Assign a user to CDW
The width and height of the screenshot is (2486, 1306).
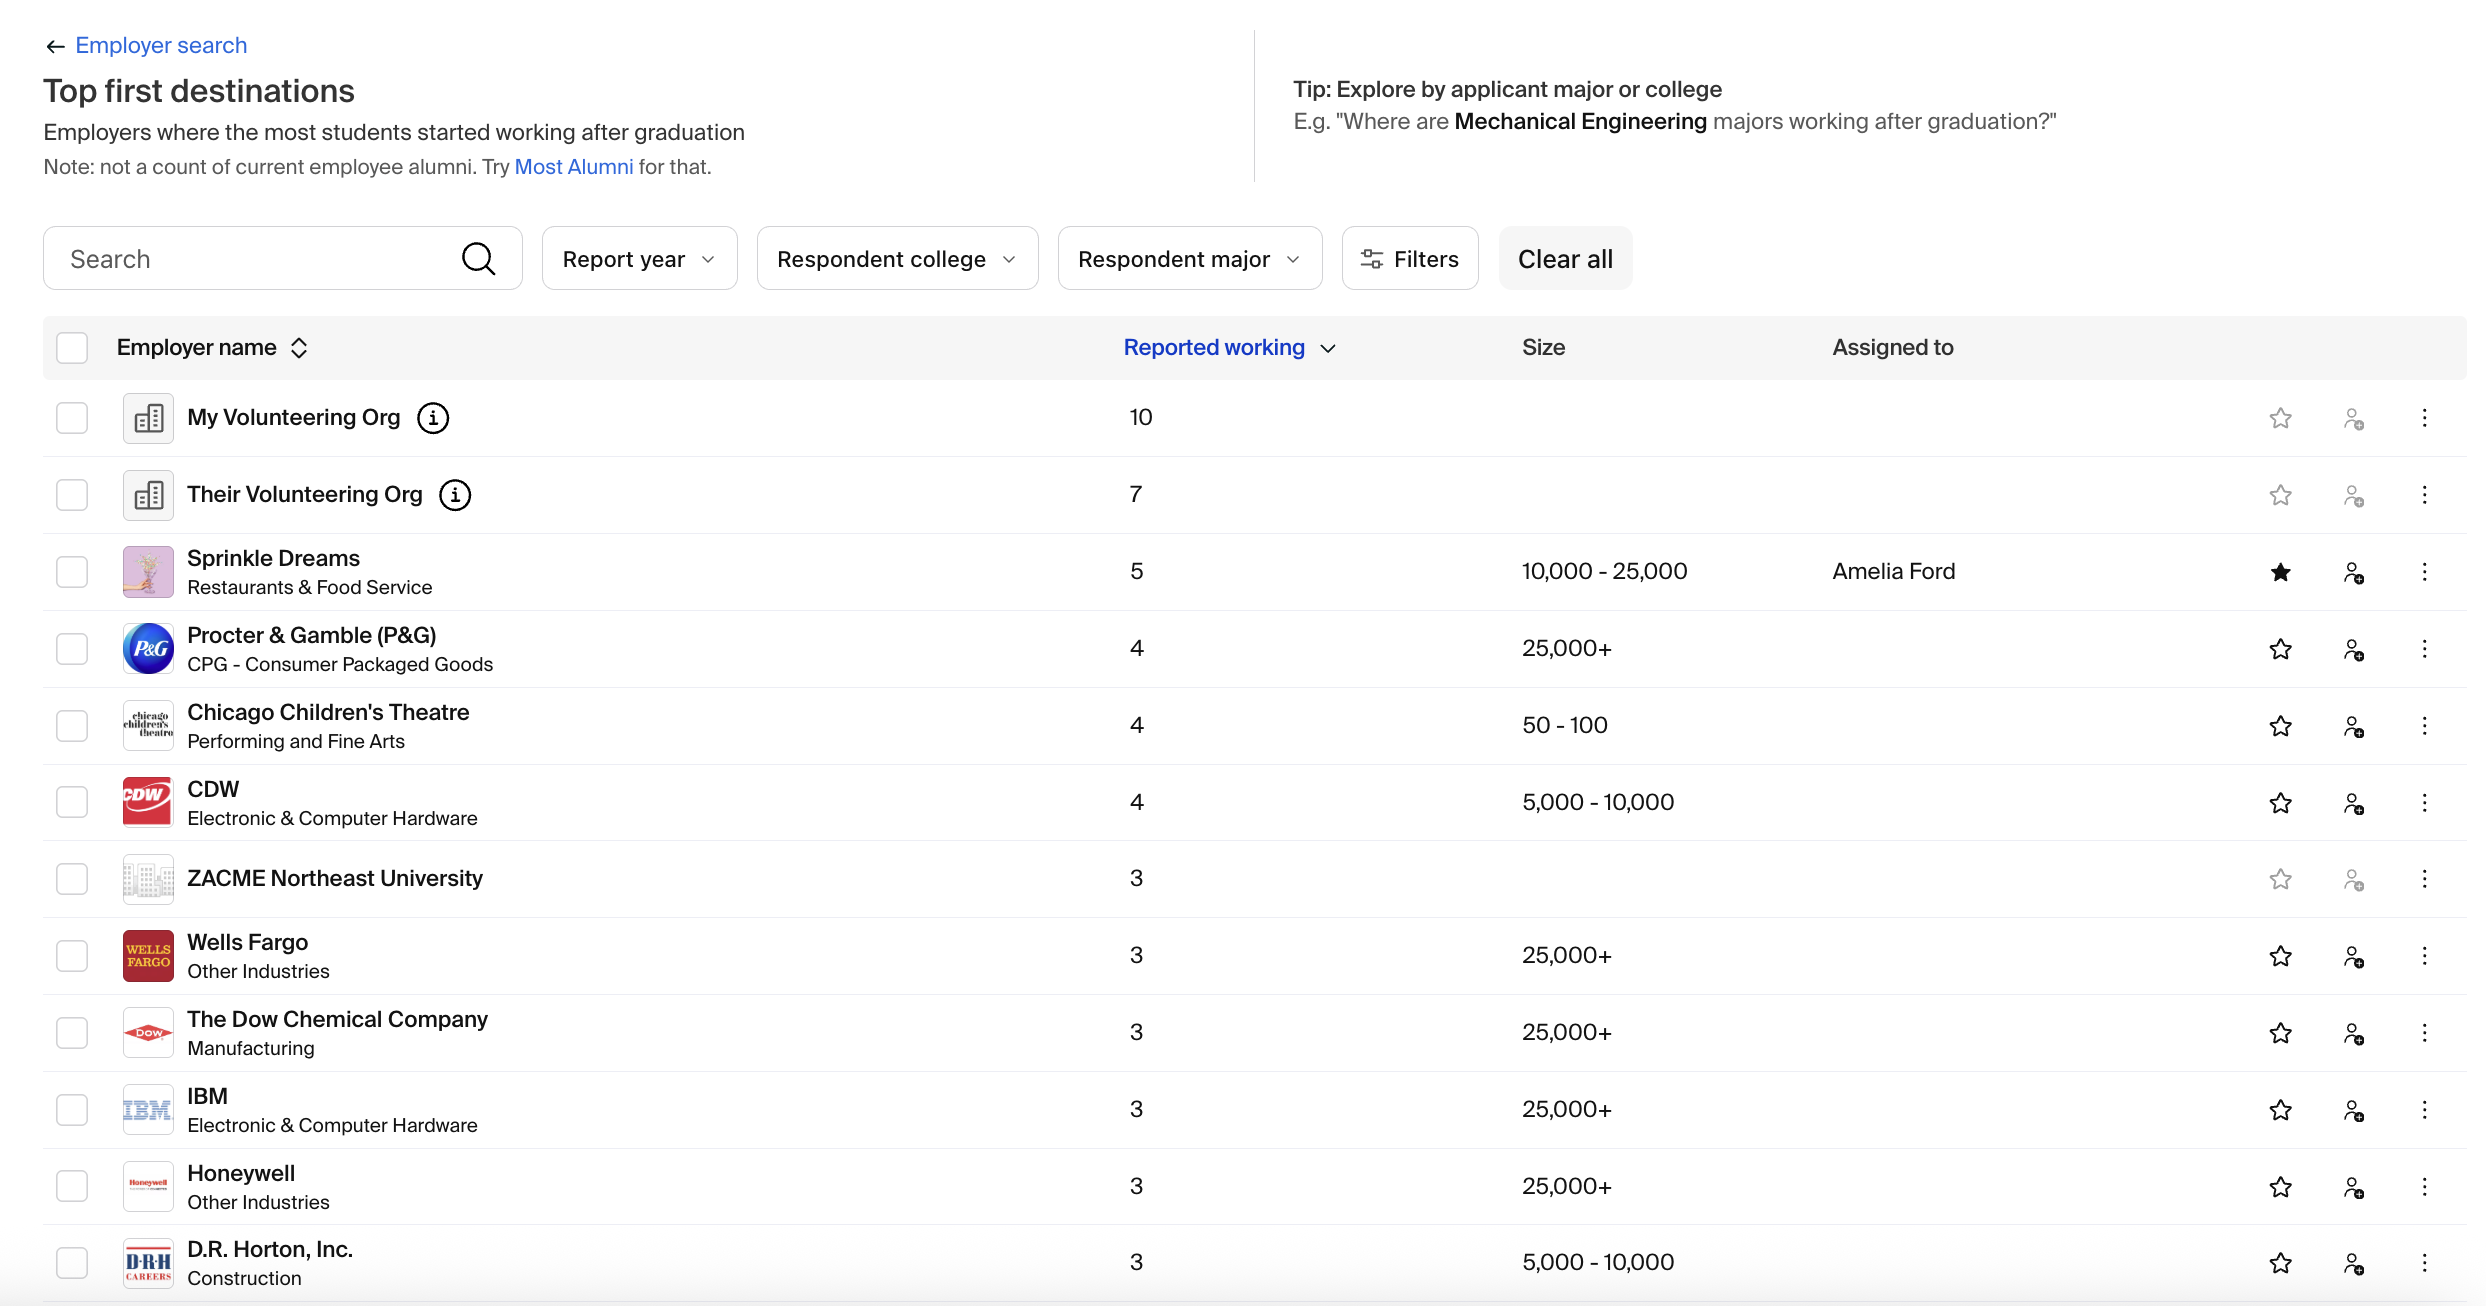[x=2354, y=803]
